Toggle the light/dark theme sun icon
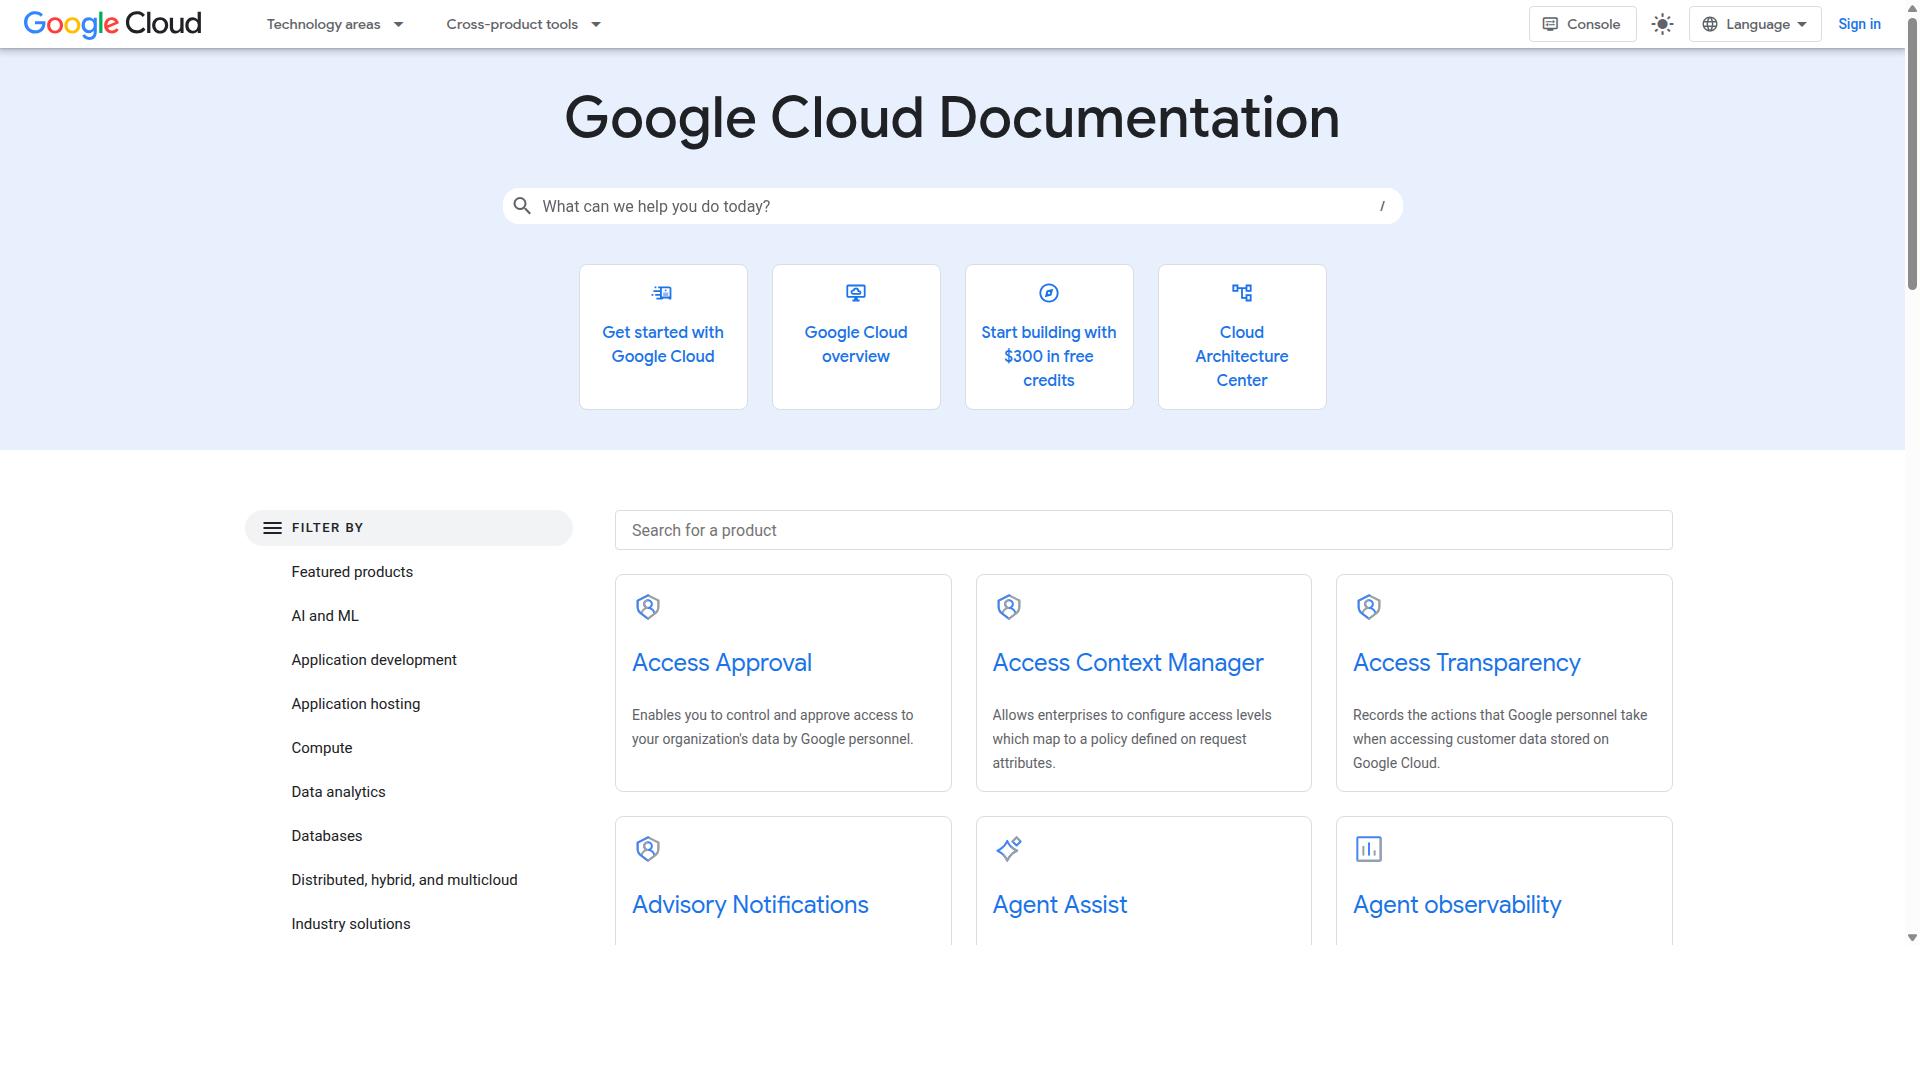This screenshot has width=1920, height=1080. click(1662, 24)
